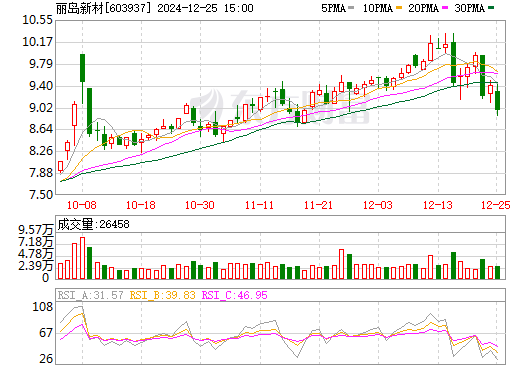Viewport: 520px width, 365px height.
Task: Click the 7.50 price axis label
Action: coord(41,195)
